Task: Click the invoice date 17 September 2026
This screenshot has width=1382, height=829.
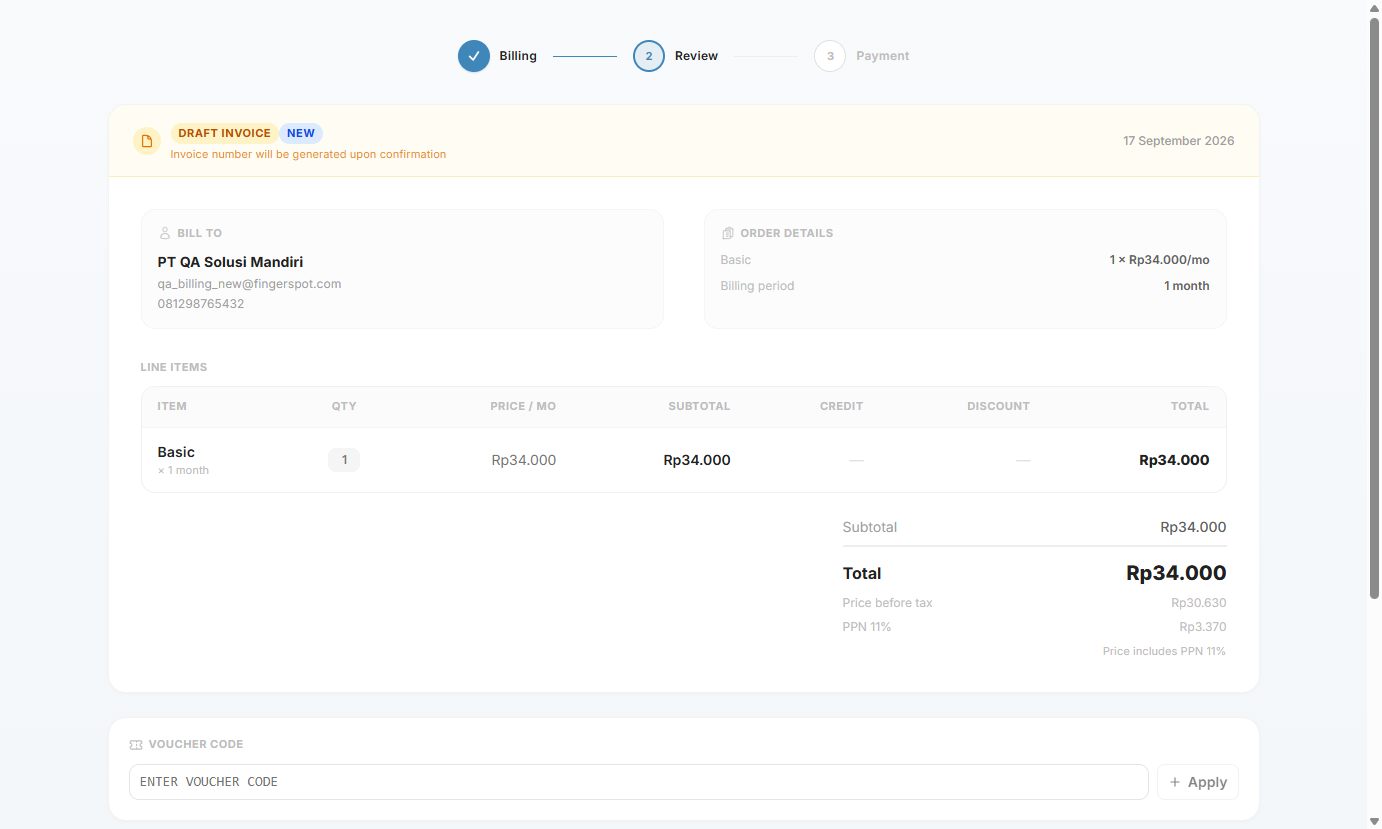Action: tap(1179, 141)
